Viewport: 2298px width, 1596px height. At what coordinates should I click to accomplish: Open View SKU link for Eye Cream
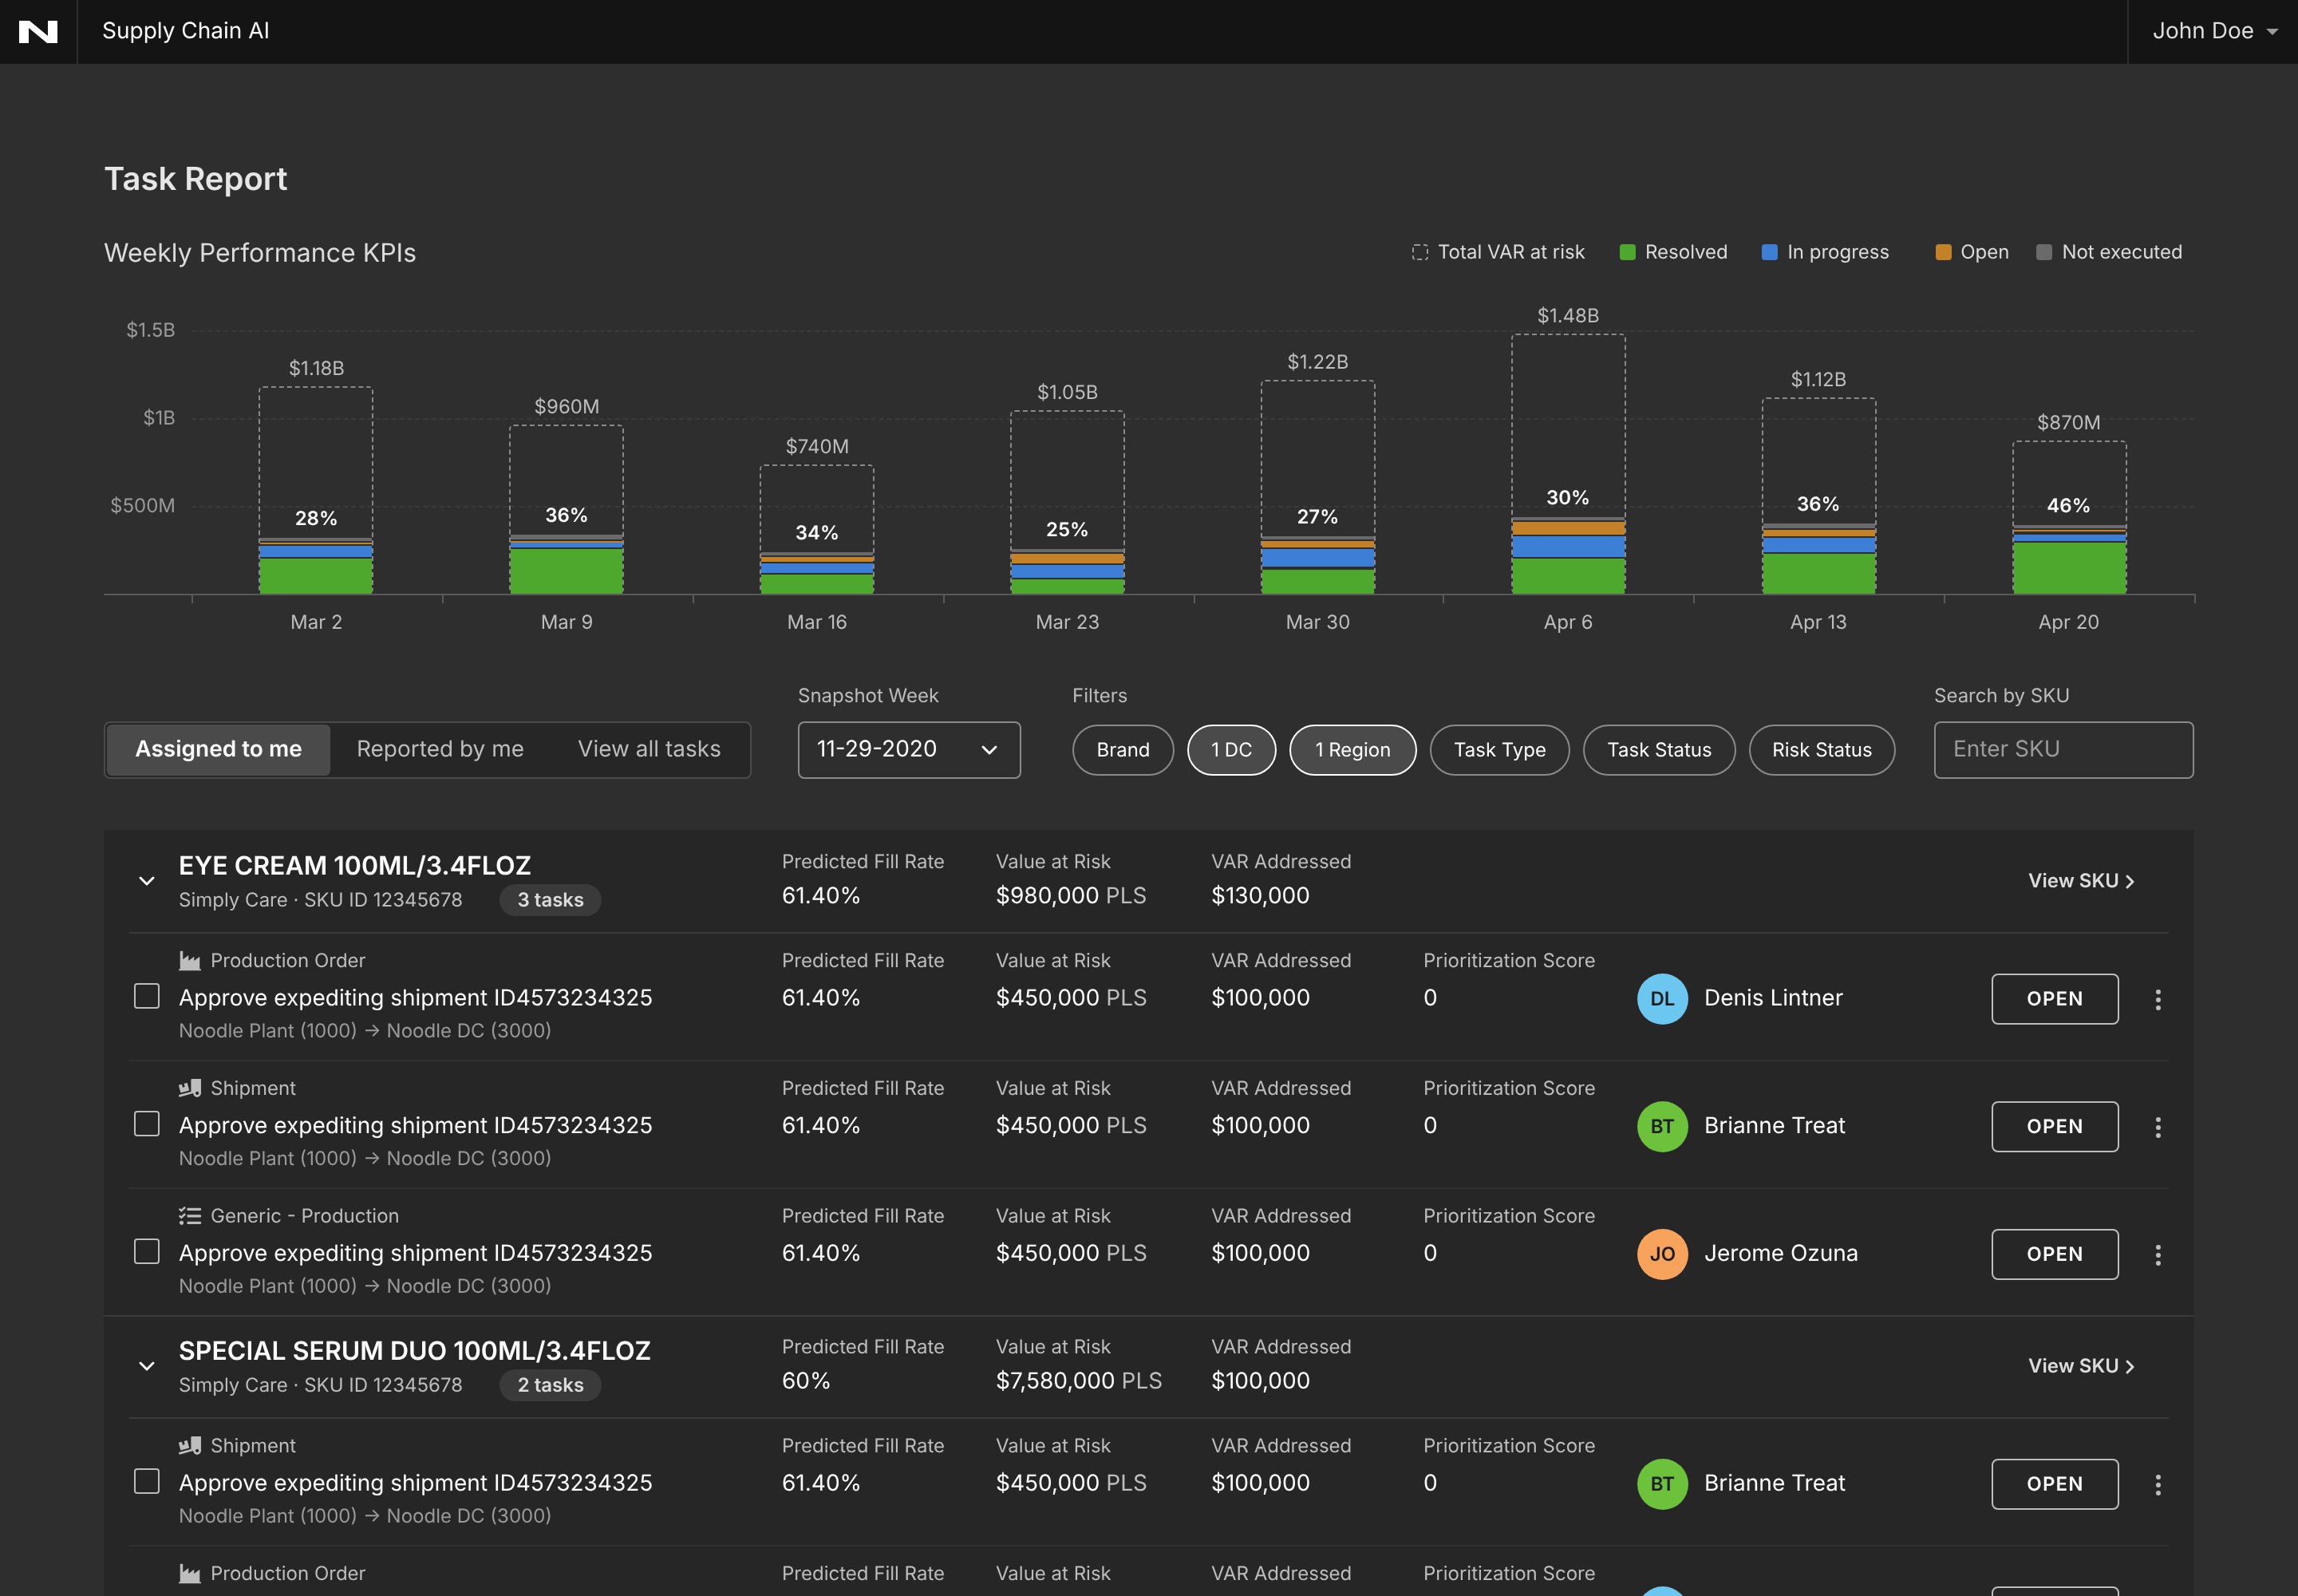[x=2081, y=881]
